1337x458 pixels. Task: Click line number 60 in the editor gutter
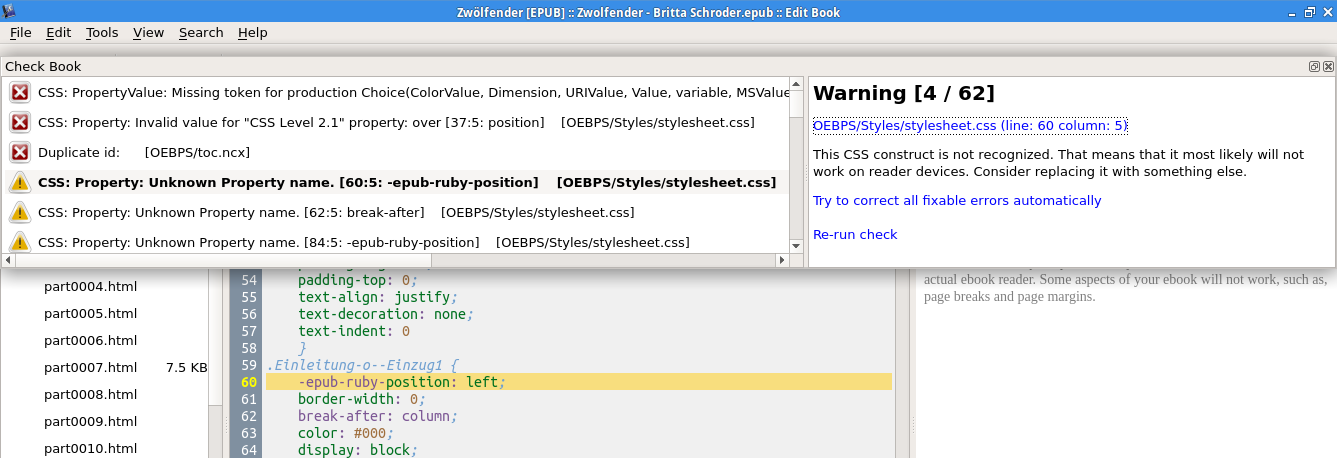[x=249, y=382]
